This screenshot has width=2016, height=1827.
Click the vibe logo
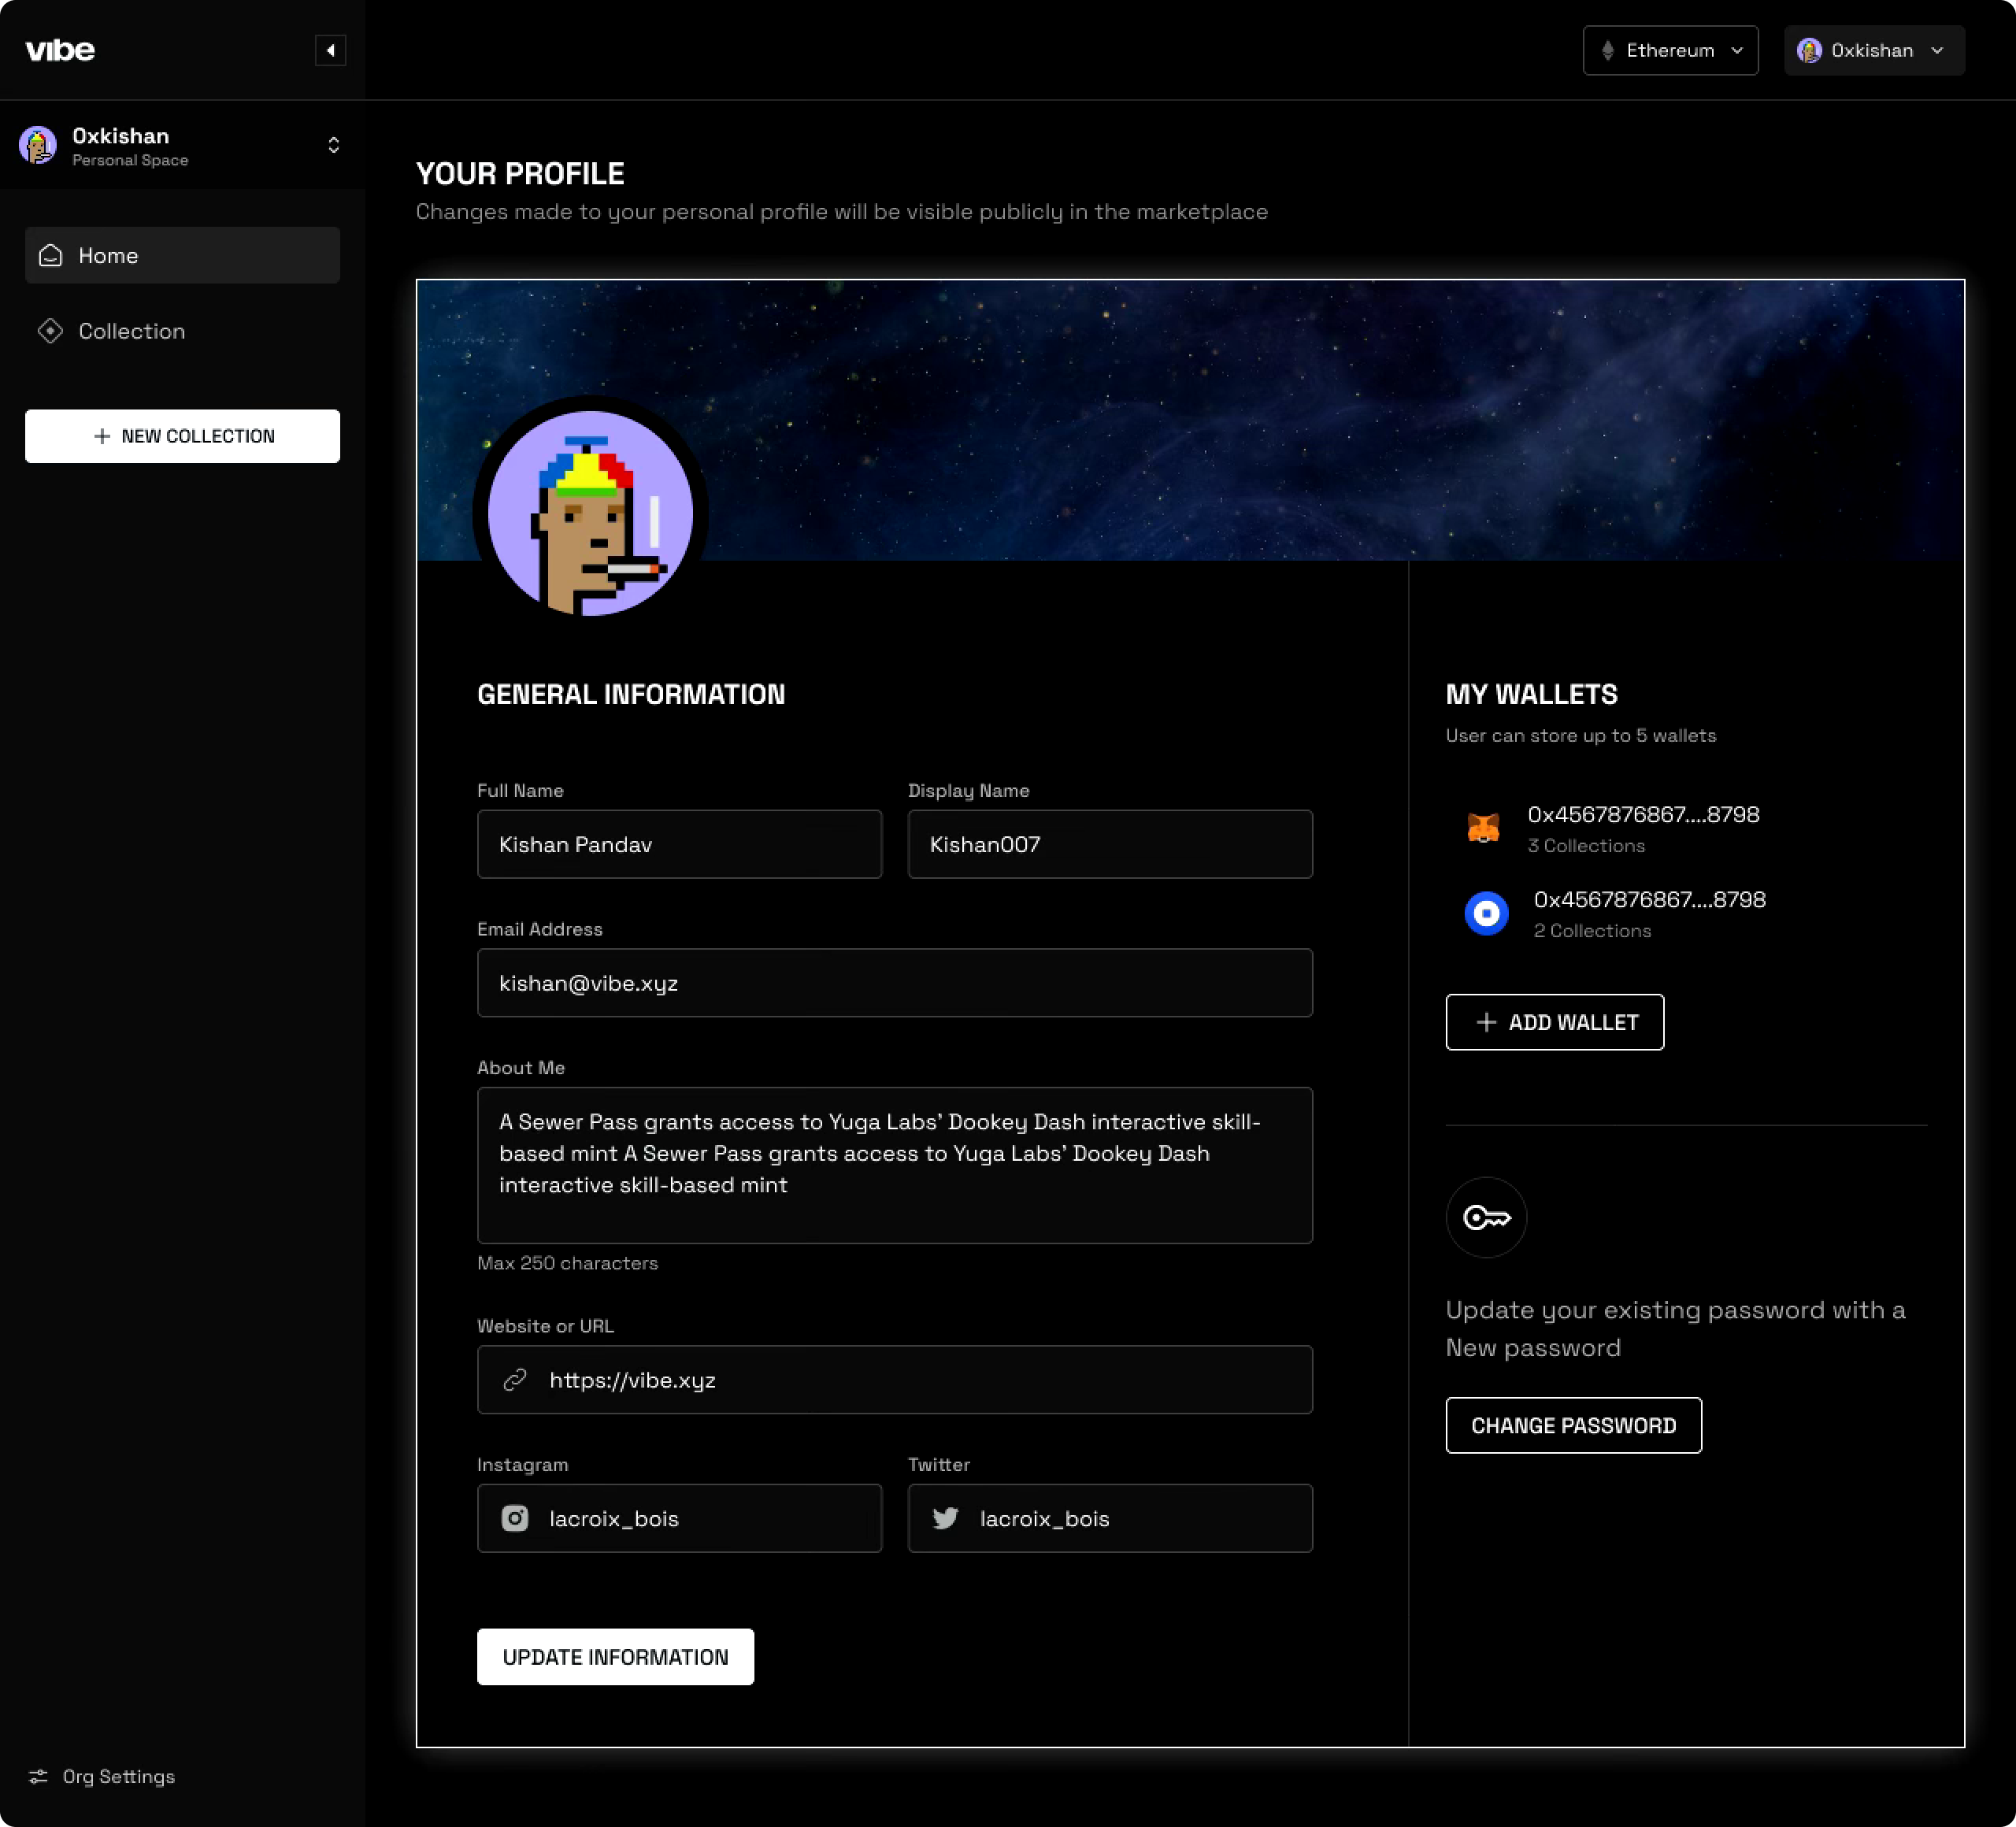tap(60, 50)
